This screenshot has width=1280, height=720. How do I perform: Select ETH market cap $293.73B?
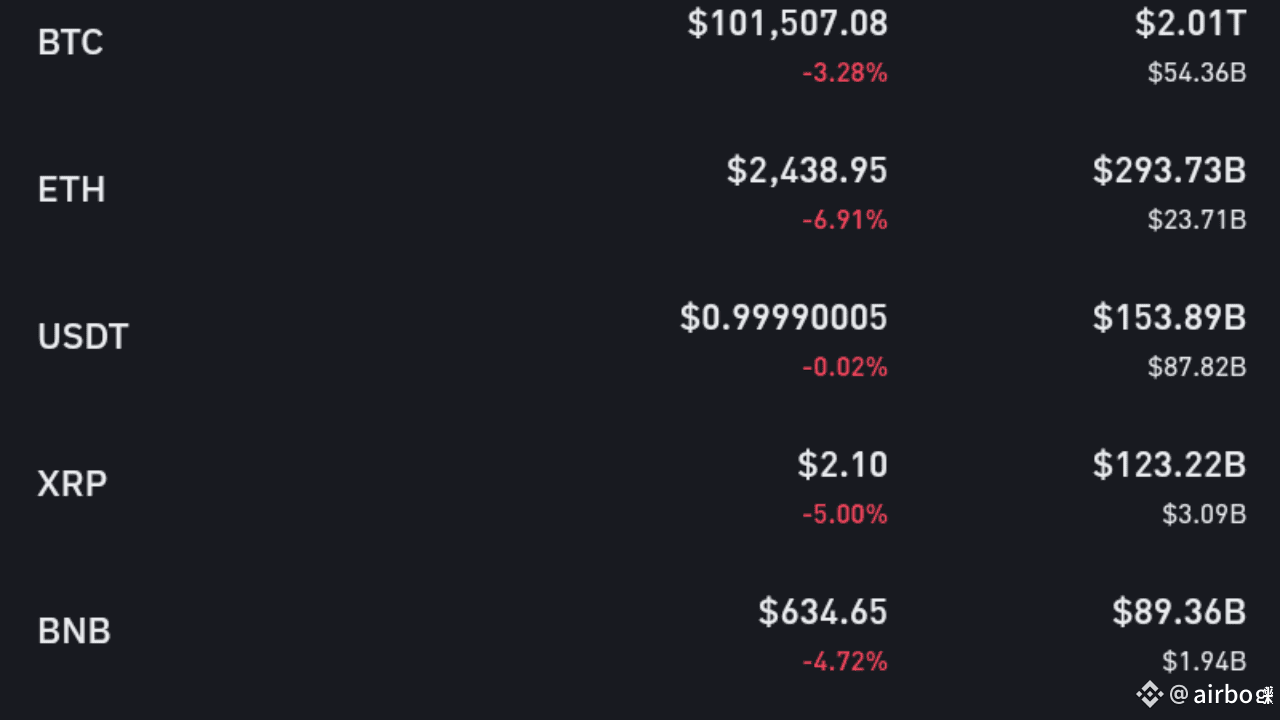tap(1169, 171)
